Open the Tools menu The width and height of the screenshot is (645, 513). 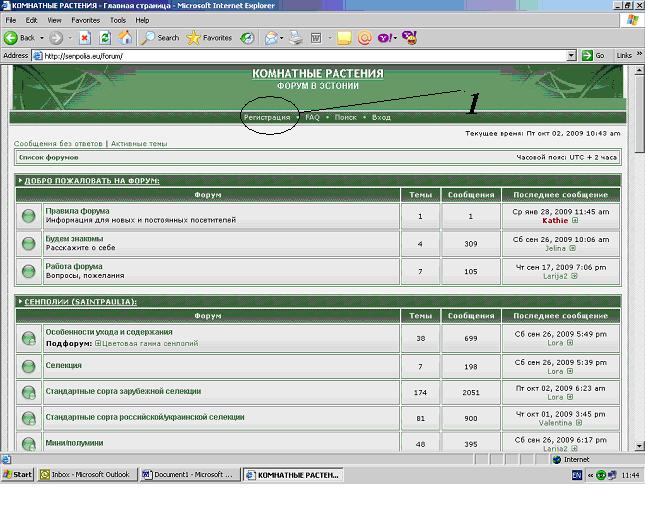tap(118, 20)
